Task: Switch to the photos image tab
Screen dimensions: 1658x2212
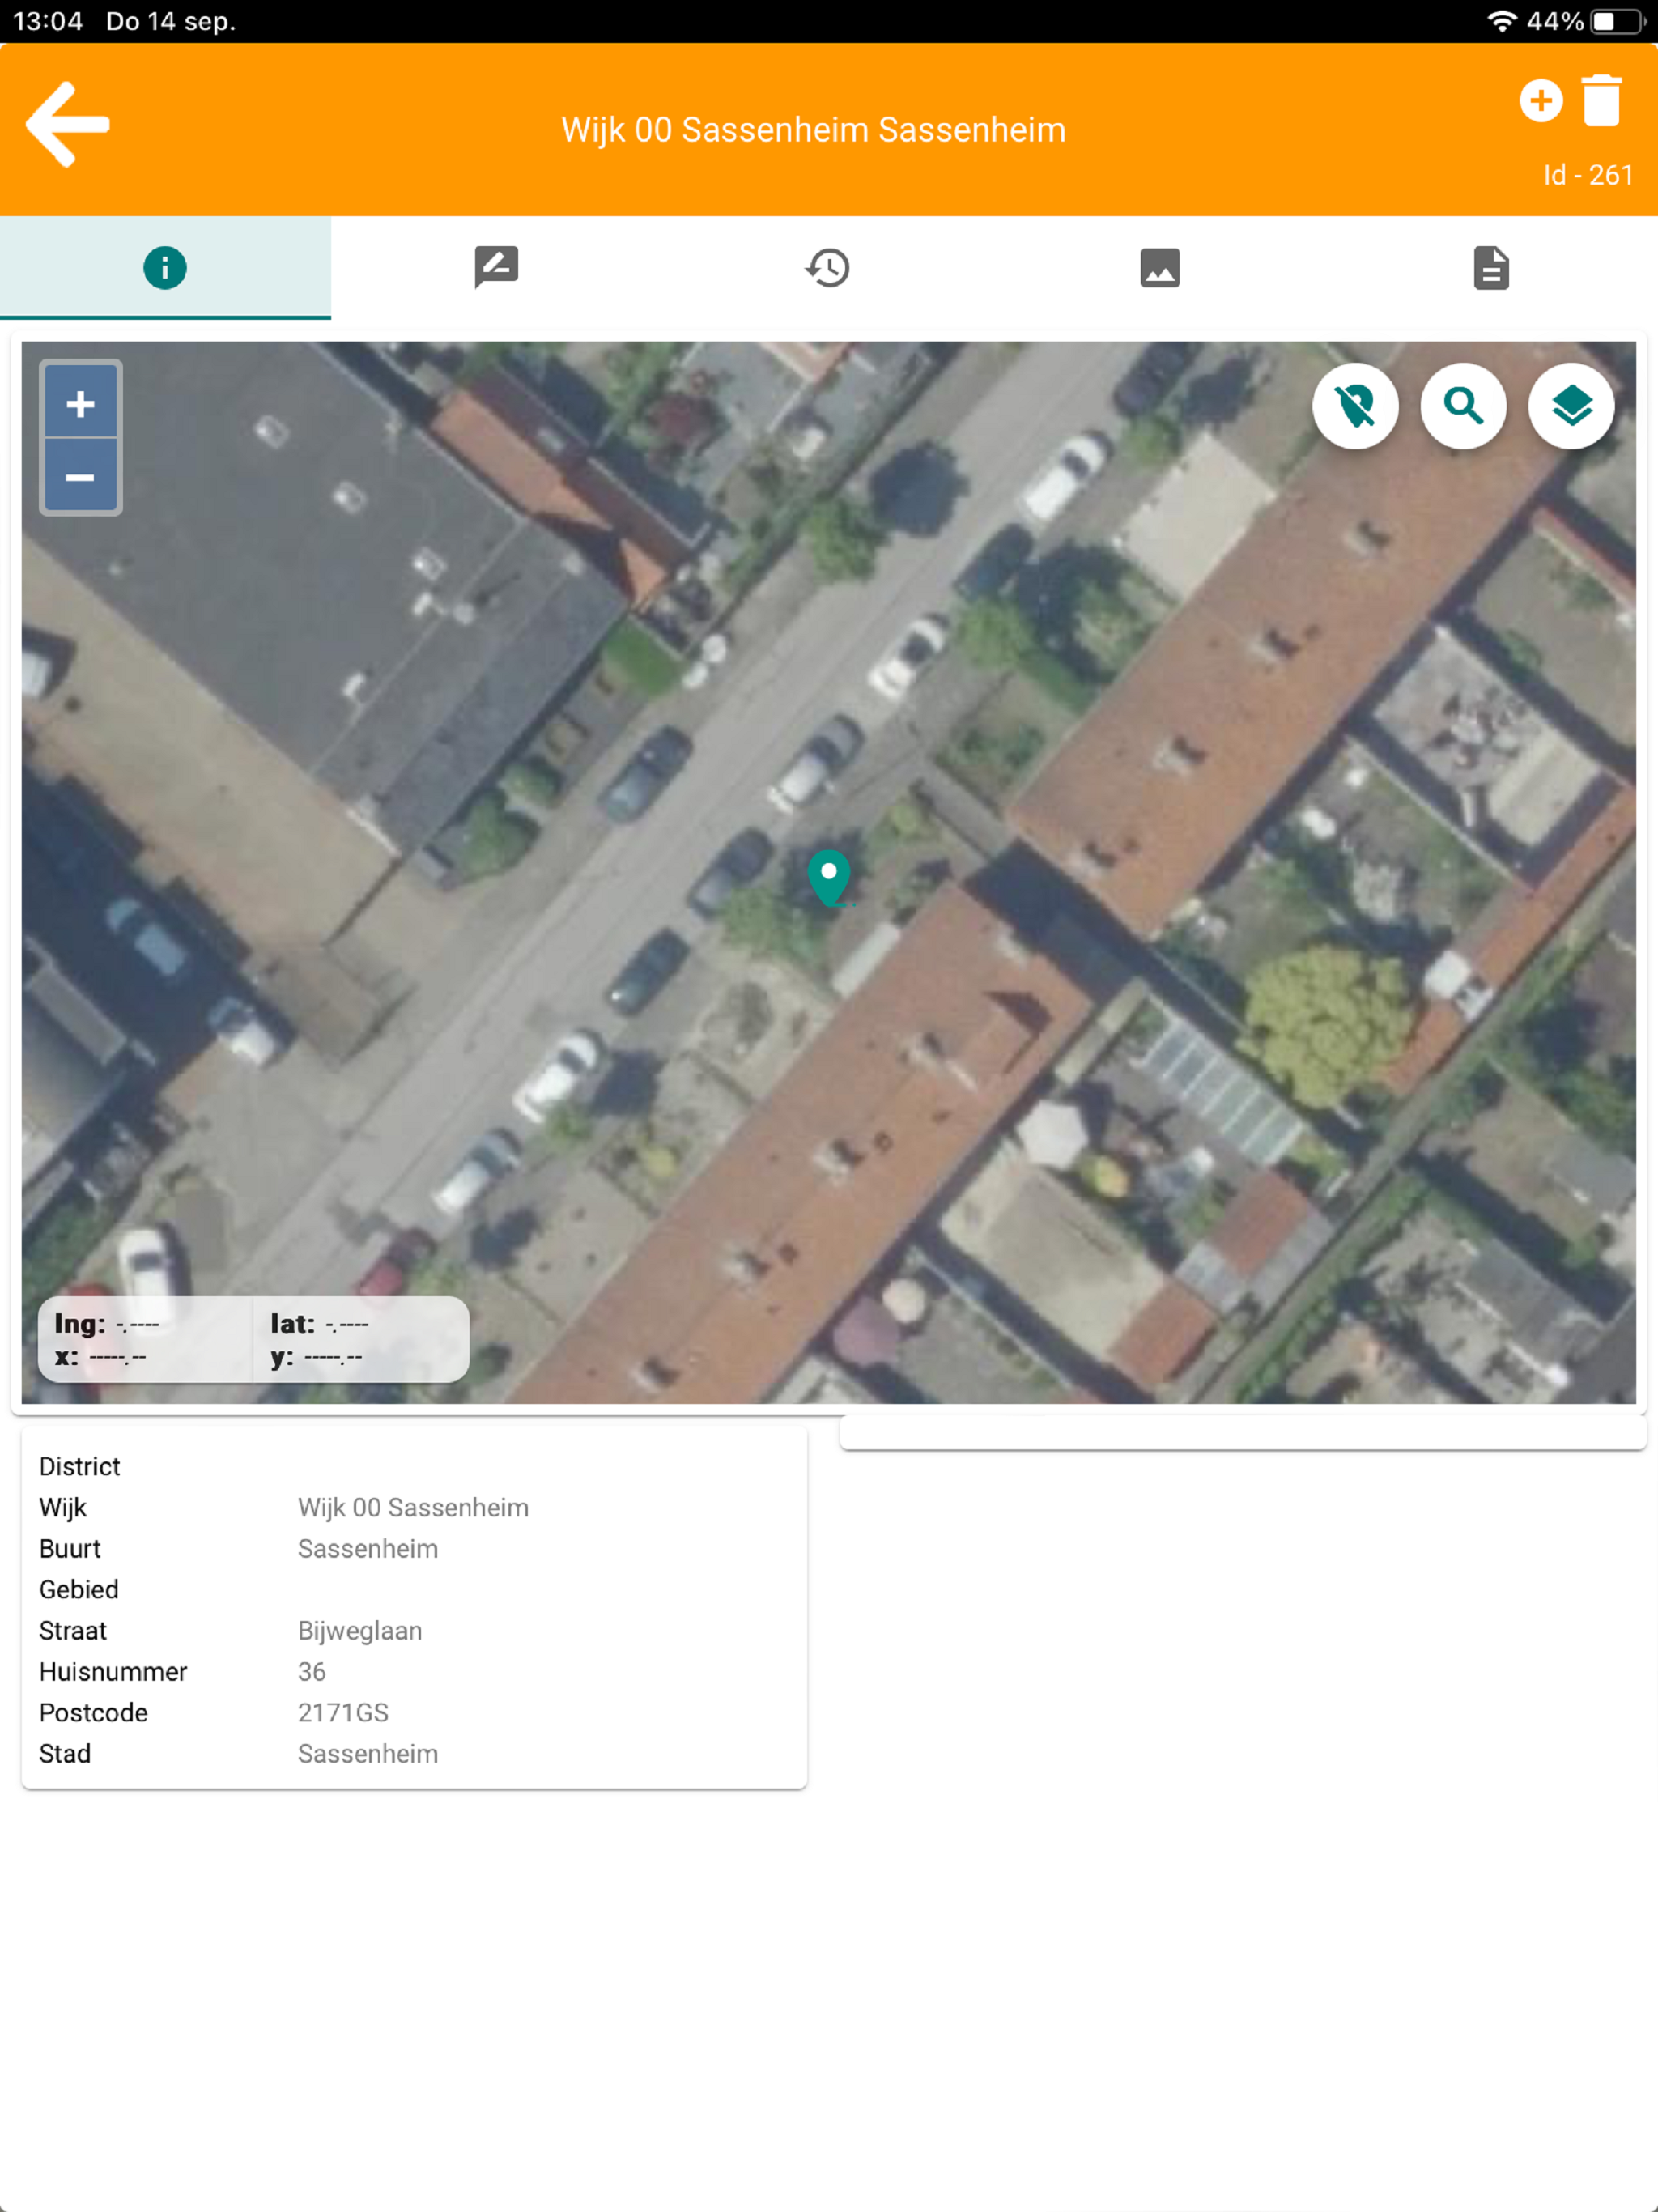Action: point(1160,268)
